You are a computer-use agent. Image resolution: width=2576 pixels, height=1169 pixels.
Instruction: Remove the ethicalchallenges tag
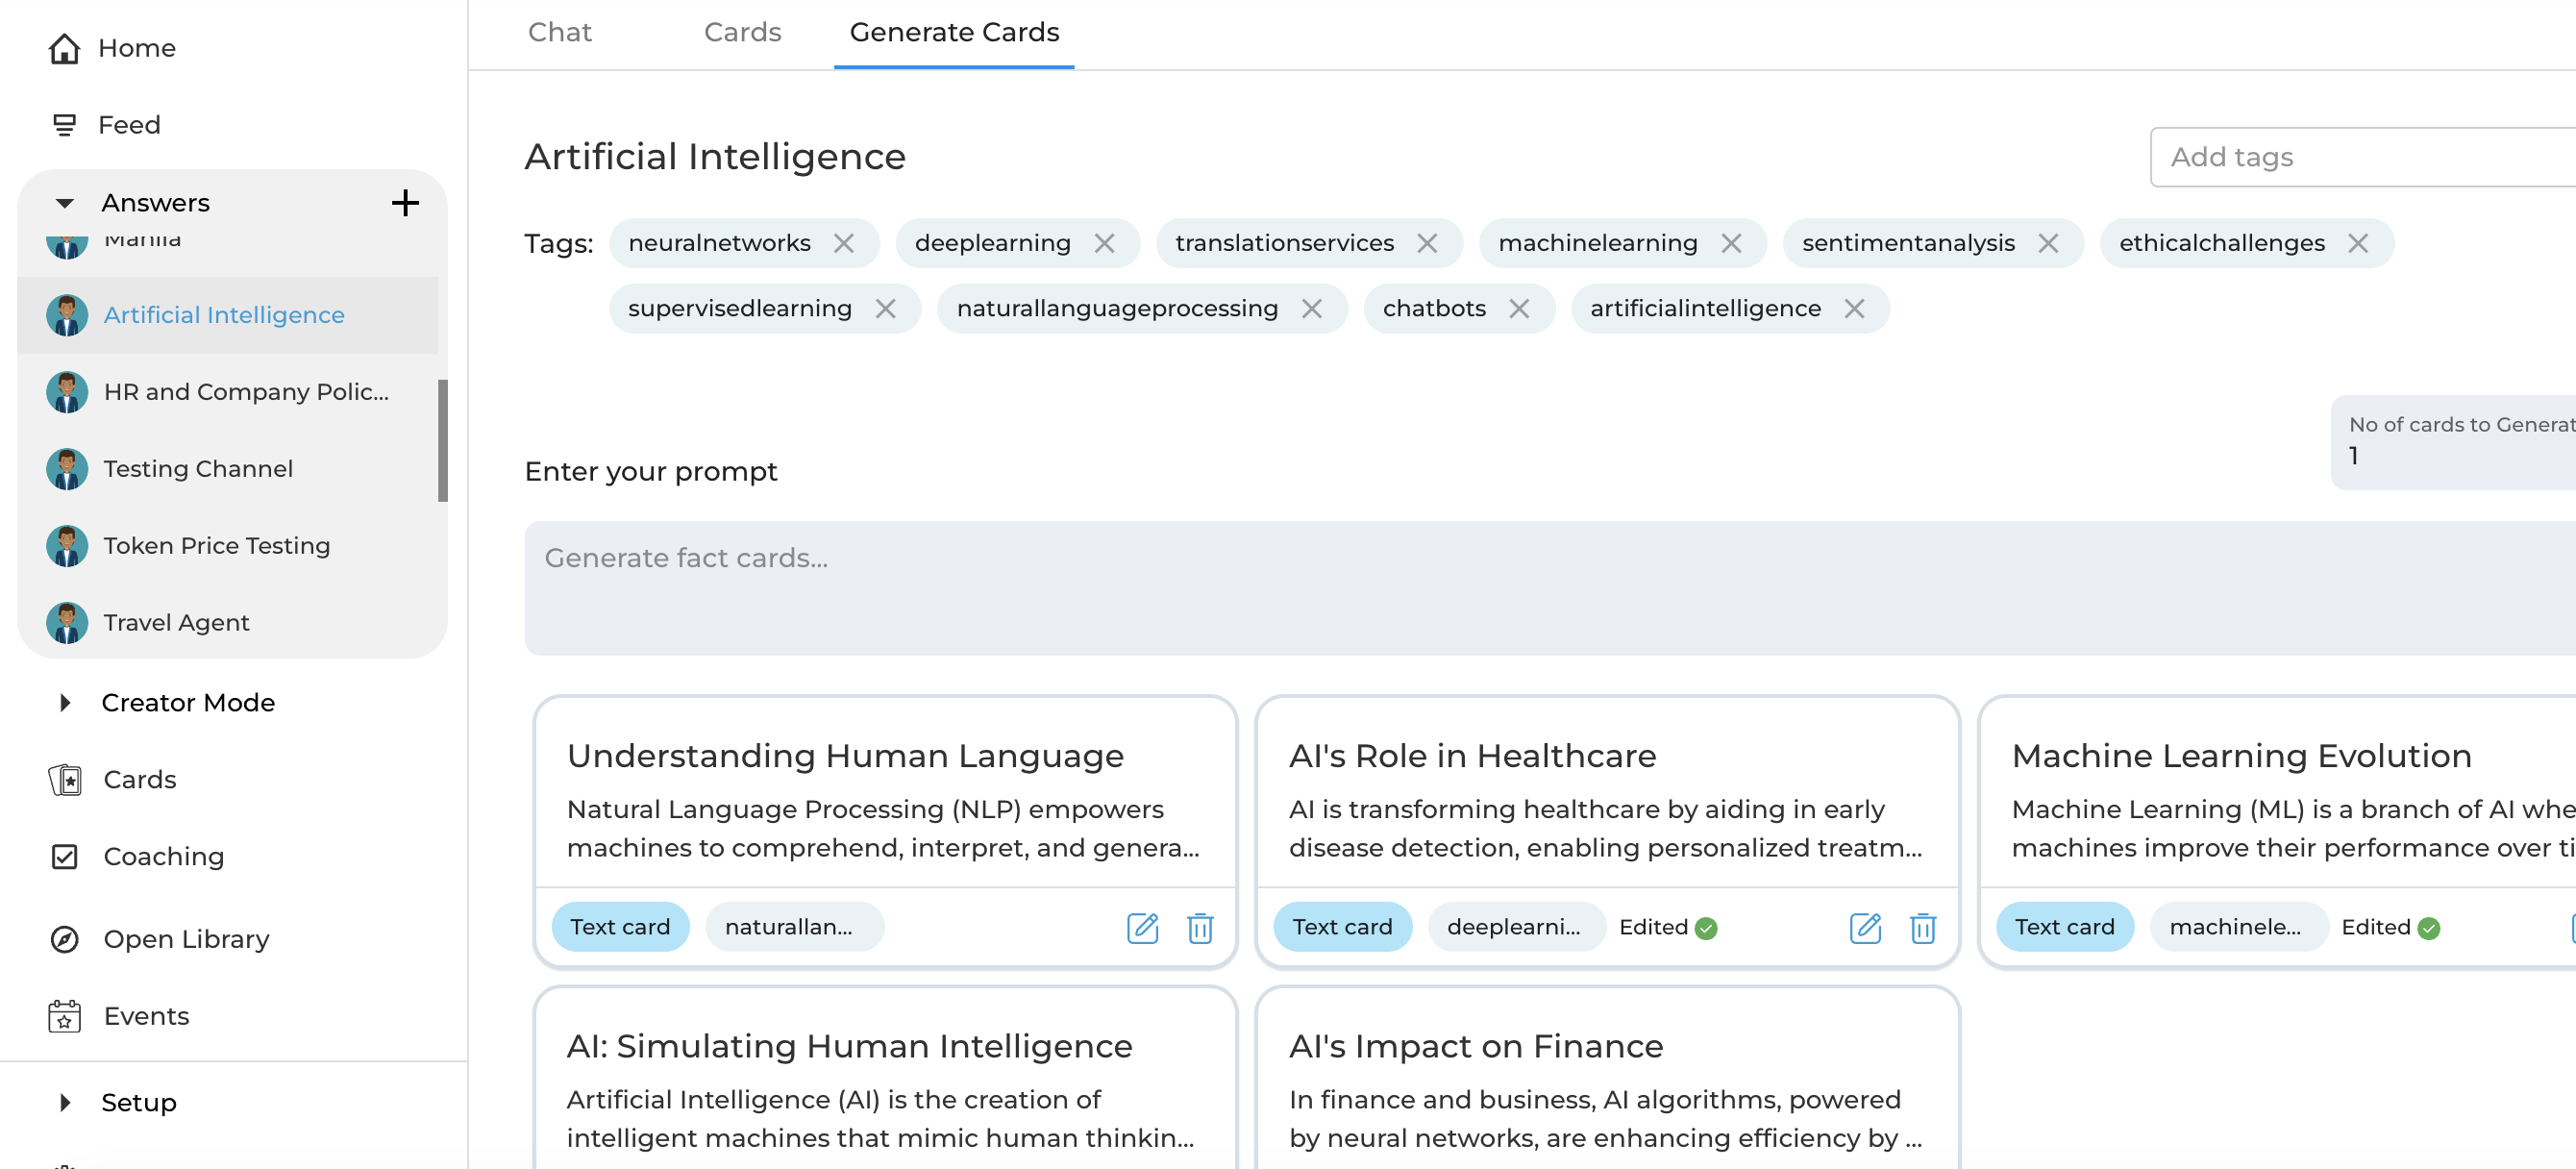point(2358,244)
